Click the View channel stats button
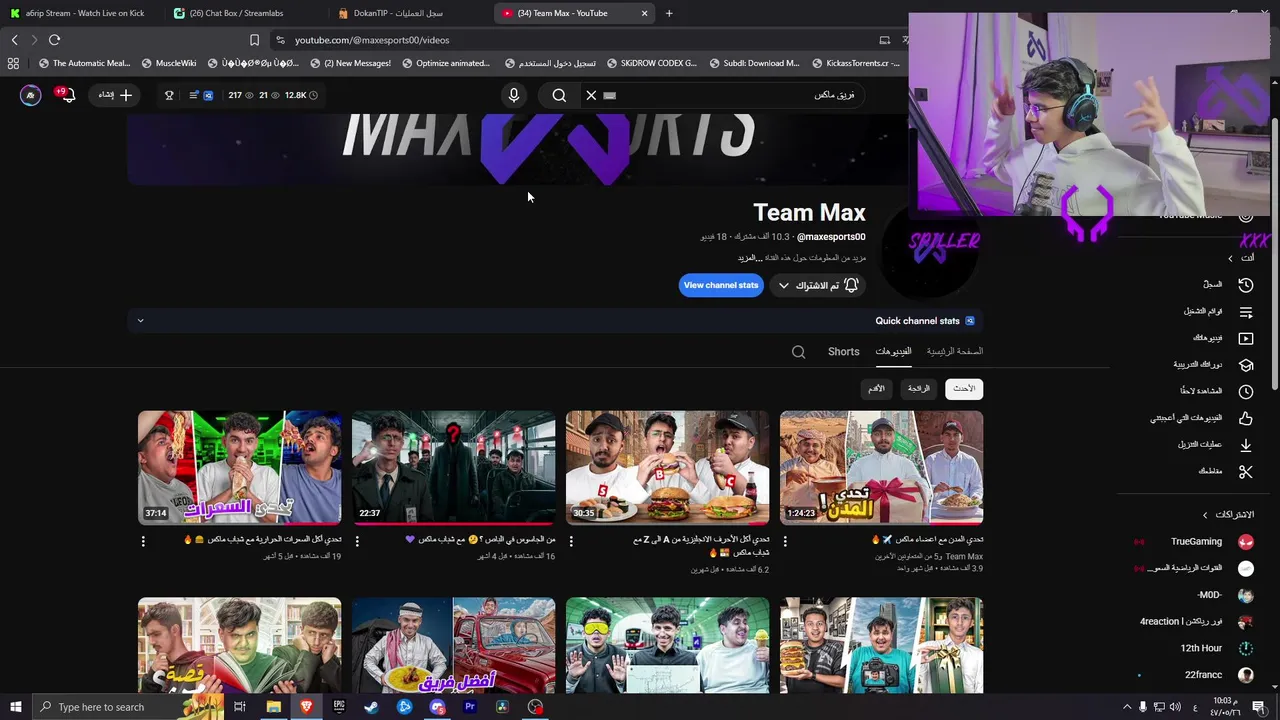1280x720 pixels. tap(721, 285)
